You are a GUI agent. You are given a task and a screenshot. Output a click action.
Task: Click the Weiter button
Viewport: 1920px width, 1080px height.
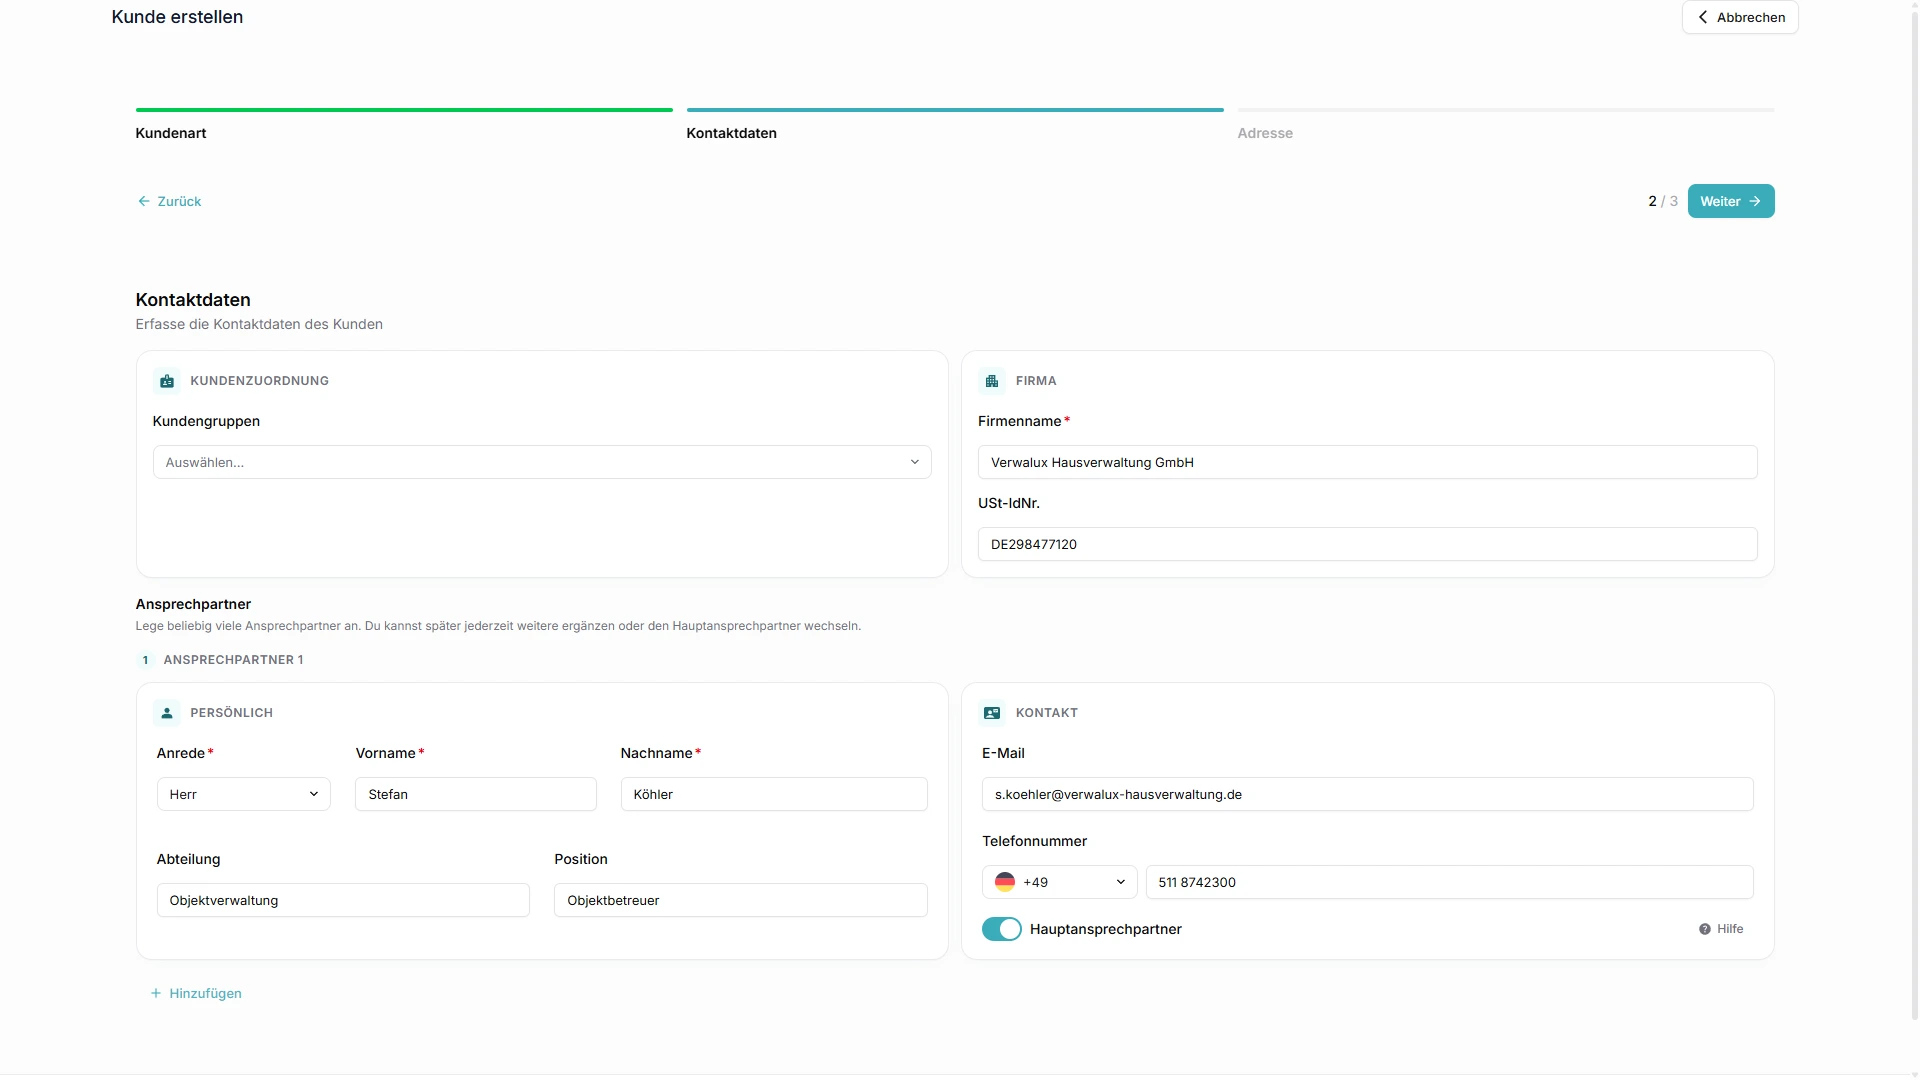1731,201
